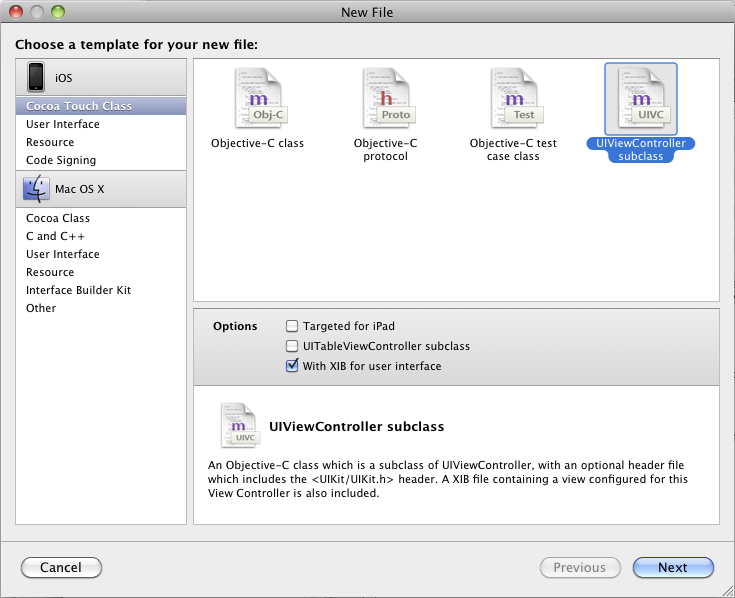Click the 'Objective-C class' label text

point(257,143)
